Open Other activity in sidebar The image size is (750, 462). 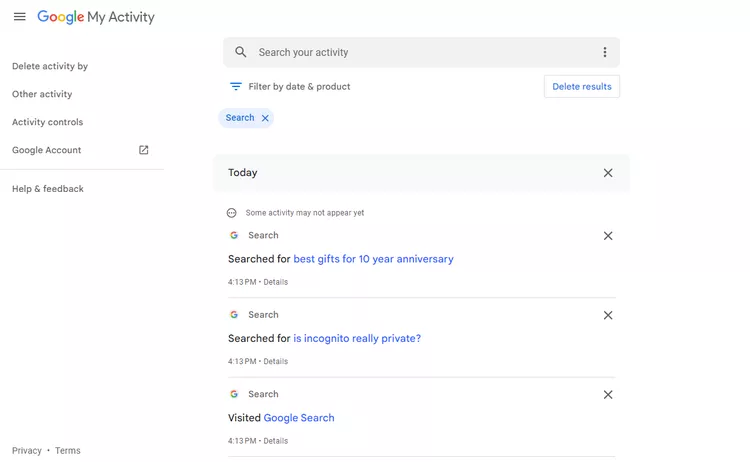[x=42, y=94]
